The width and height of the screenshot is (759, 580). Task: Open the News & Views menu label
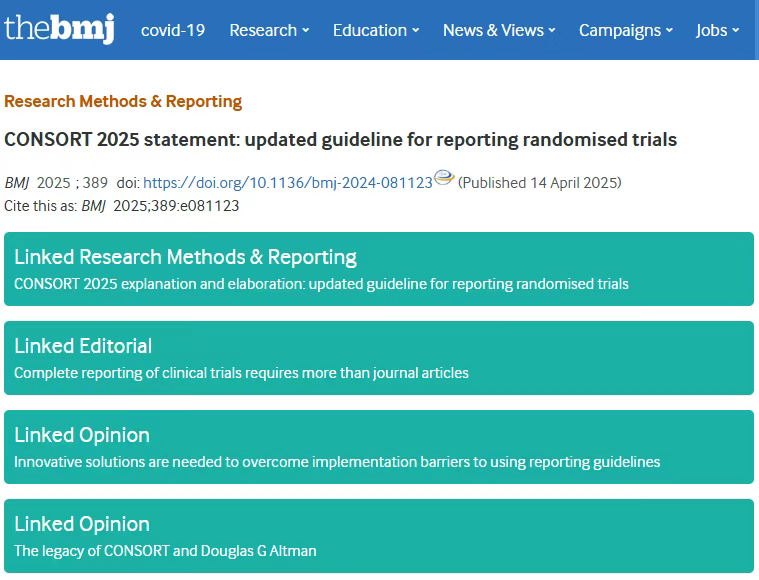(x=493, y=30)
